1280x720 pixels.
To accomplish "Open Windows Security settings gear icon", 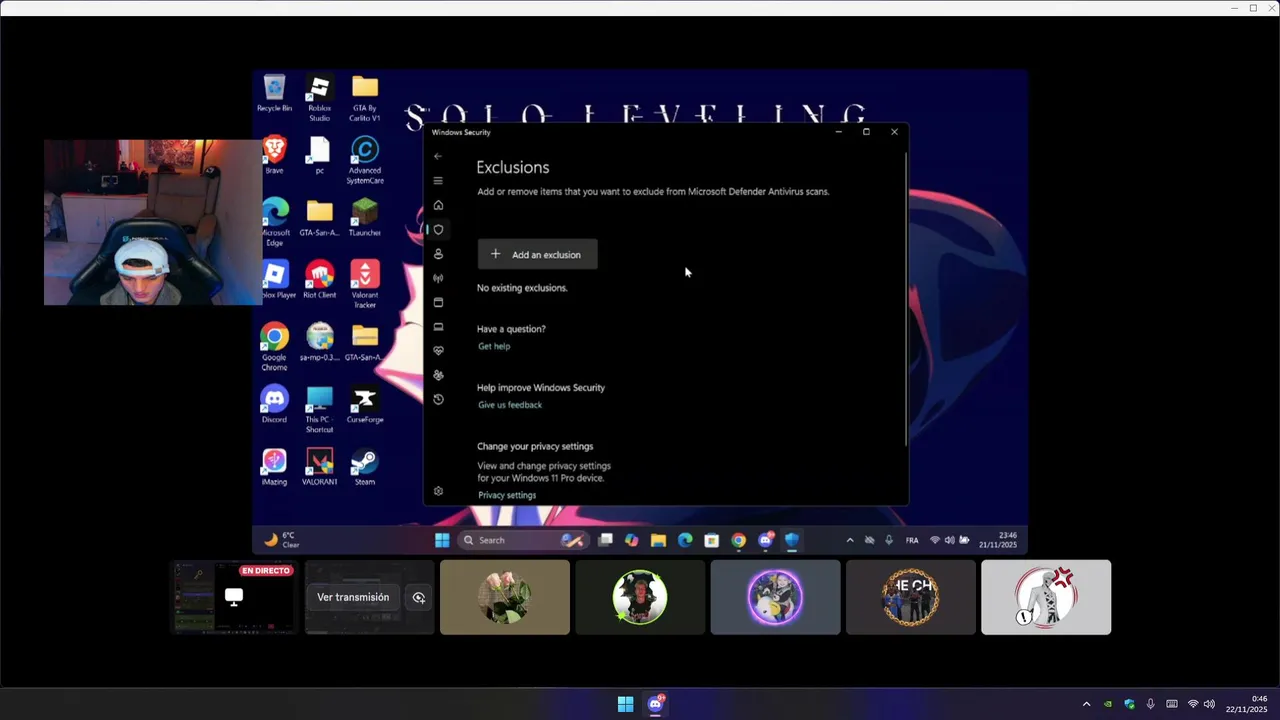I will [x=438, y=491].
